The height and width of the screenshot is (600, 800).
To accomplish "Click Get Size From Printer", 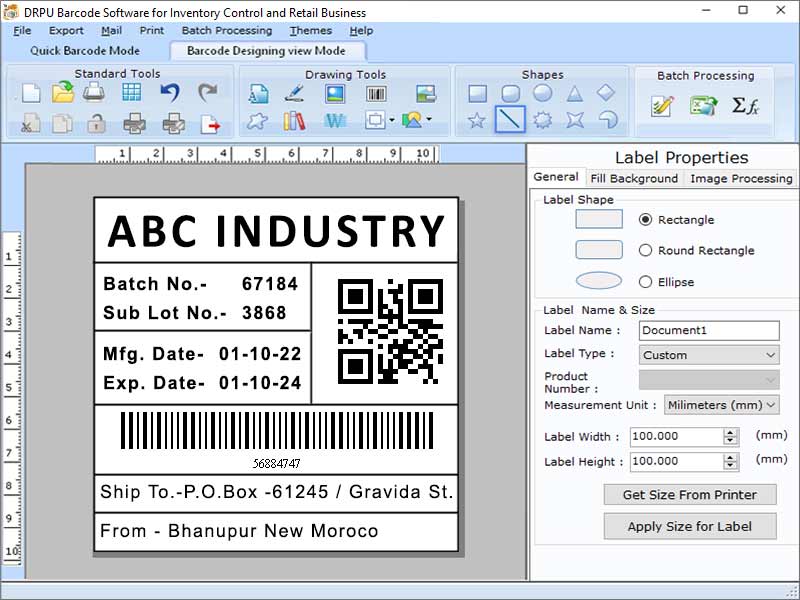I will click(x=689, y=494).
